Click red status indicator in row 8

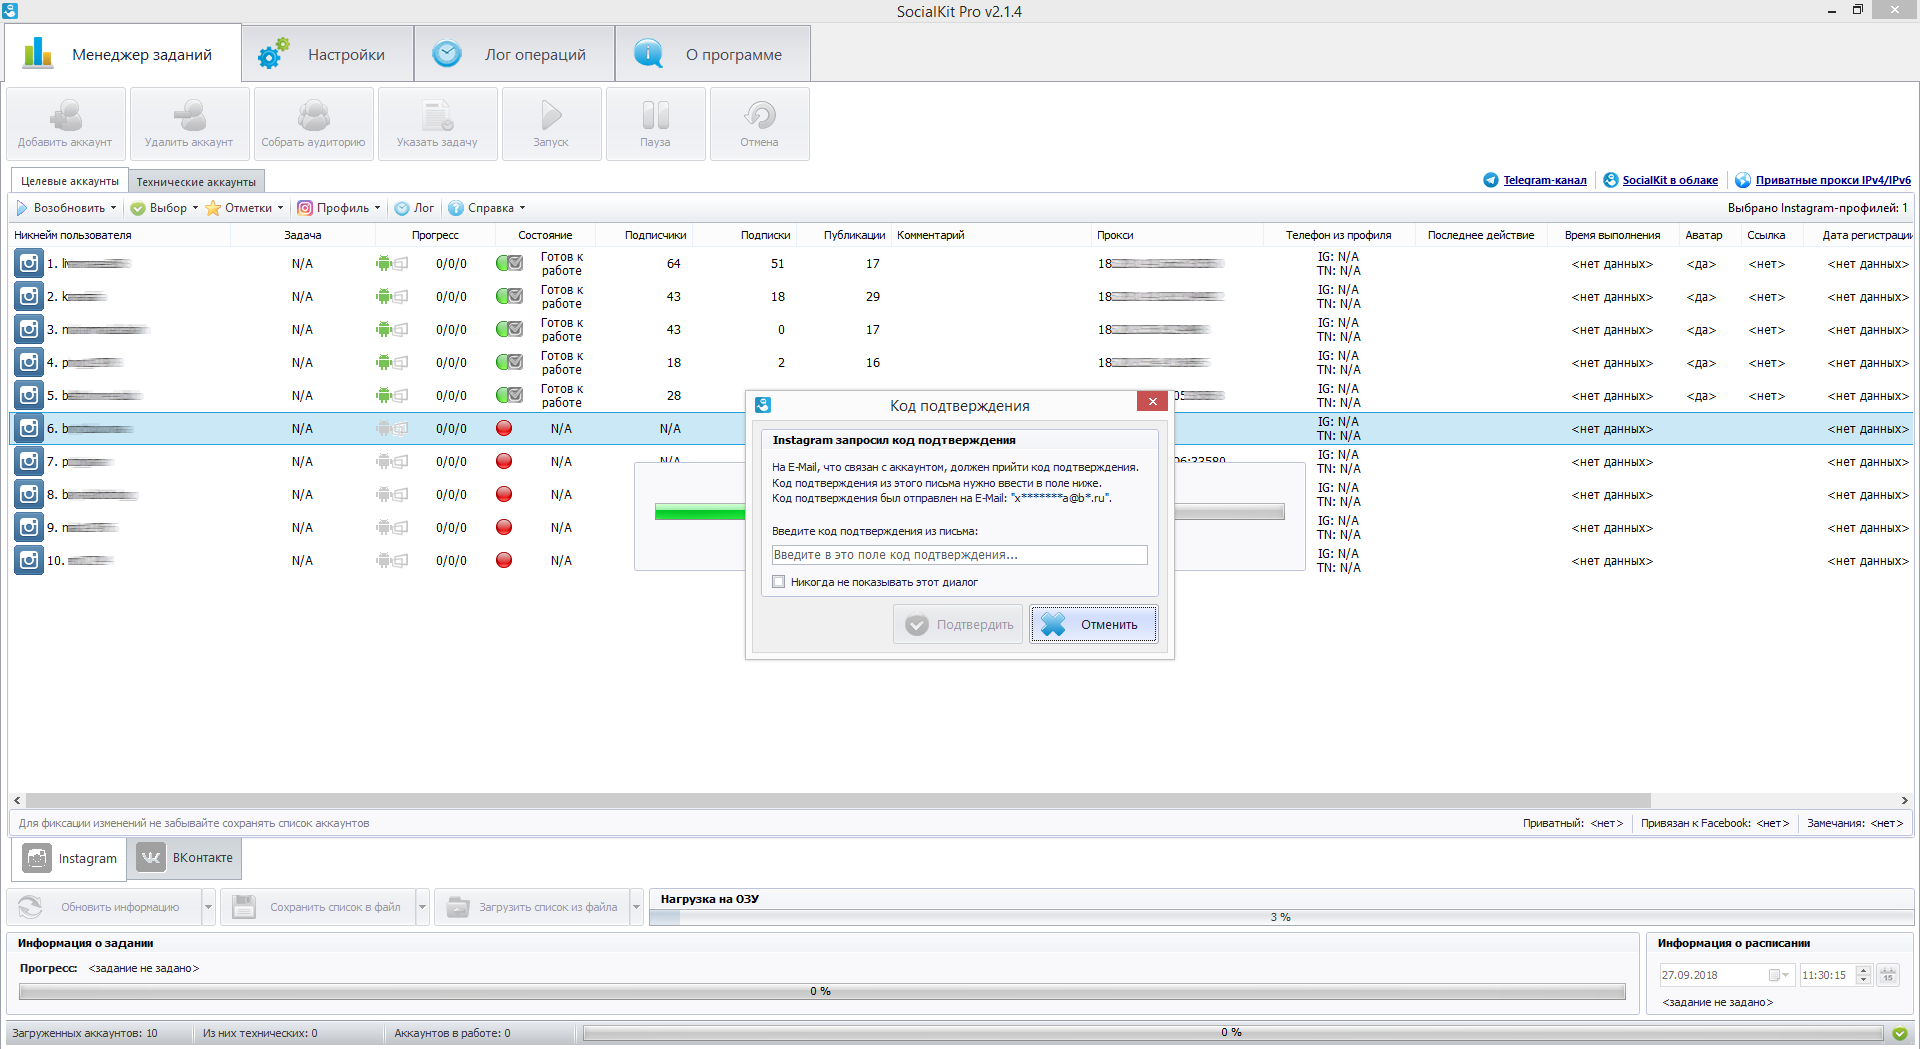click(x=504, y=495)
